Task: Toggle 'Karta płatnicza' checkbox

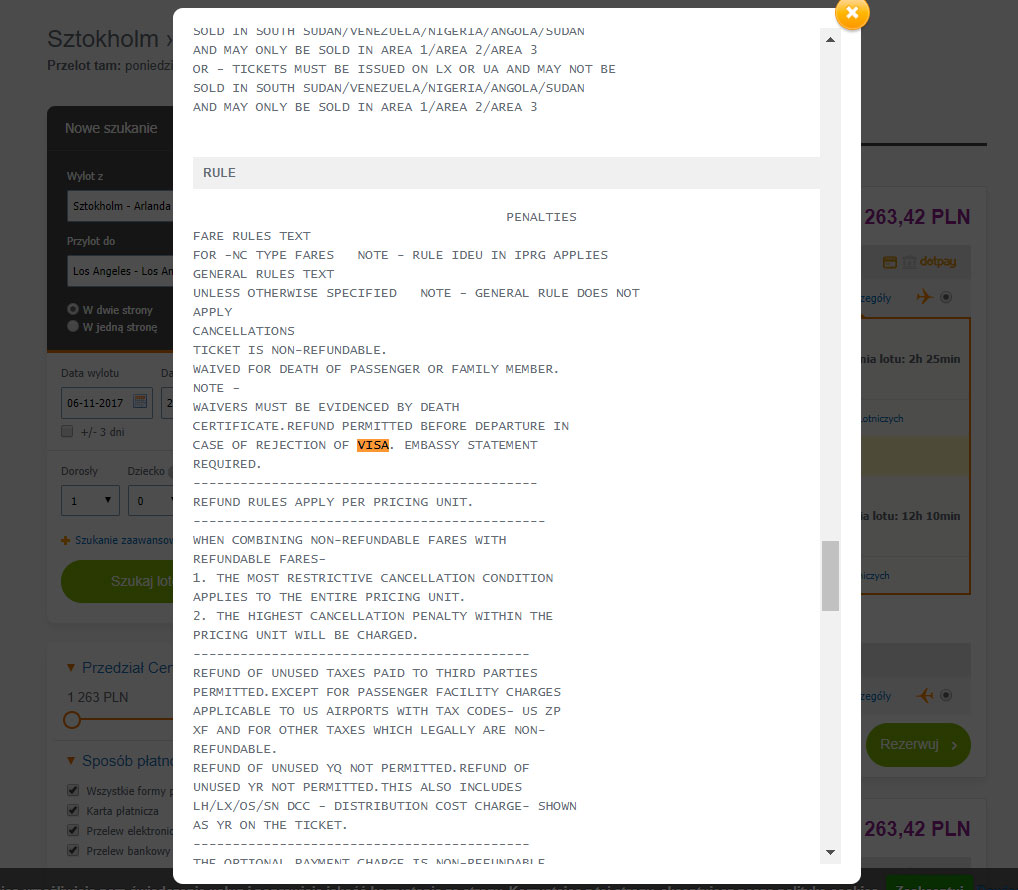Action: [73, 810]
